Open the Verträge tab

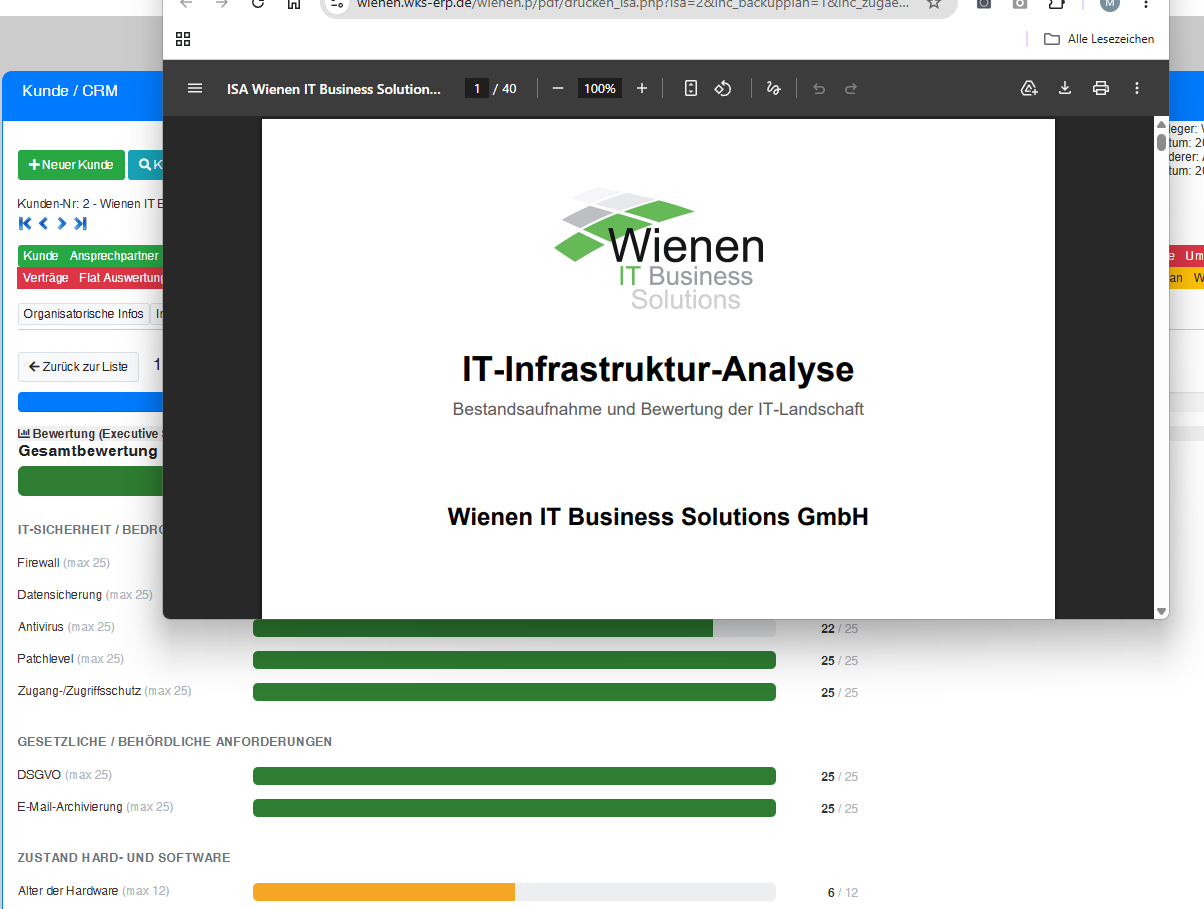(46, 278)
